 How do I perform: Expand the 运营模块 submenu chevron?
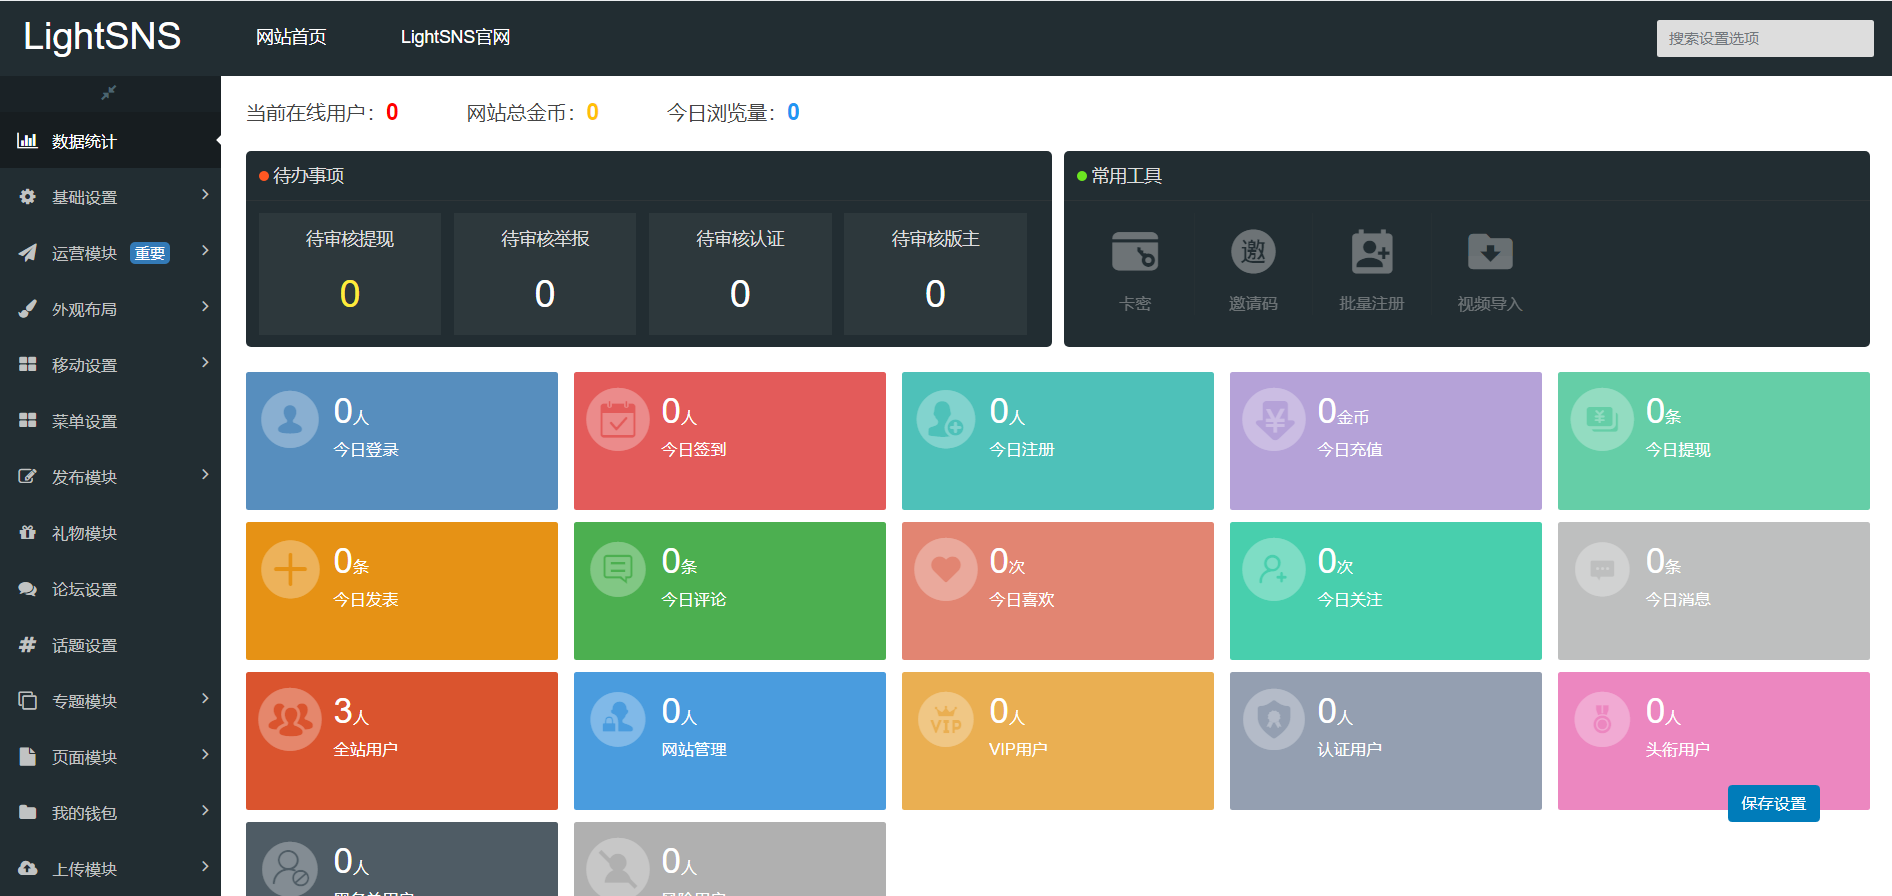click(x=205, y=250)
